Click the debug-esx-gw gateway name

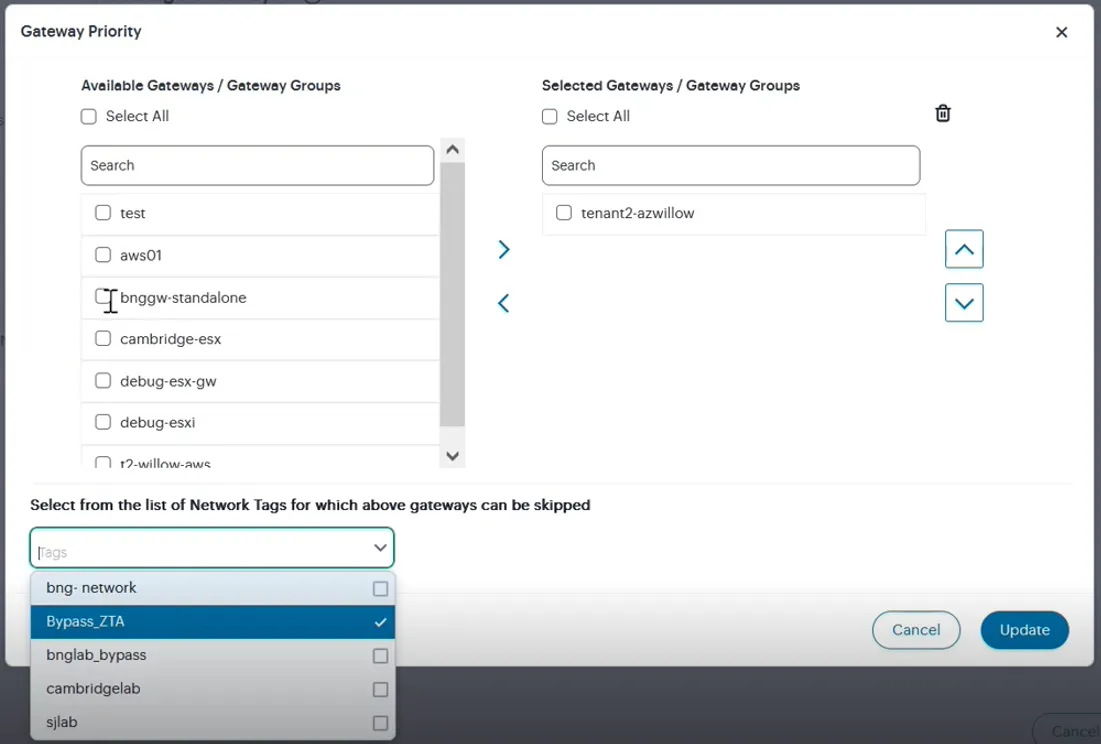click(x=169, y=381)
